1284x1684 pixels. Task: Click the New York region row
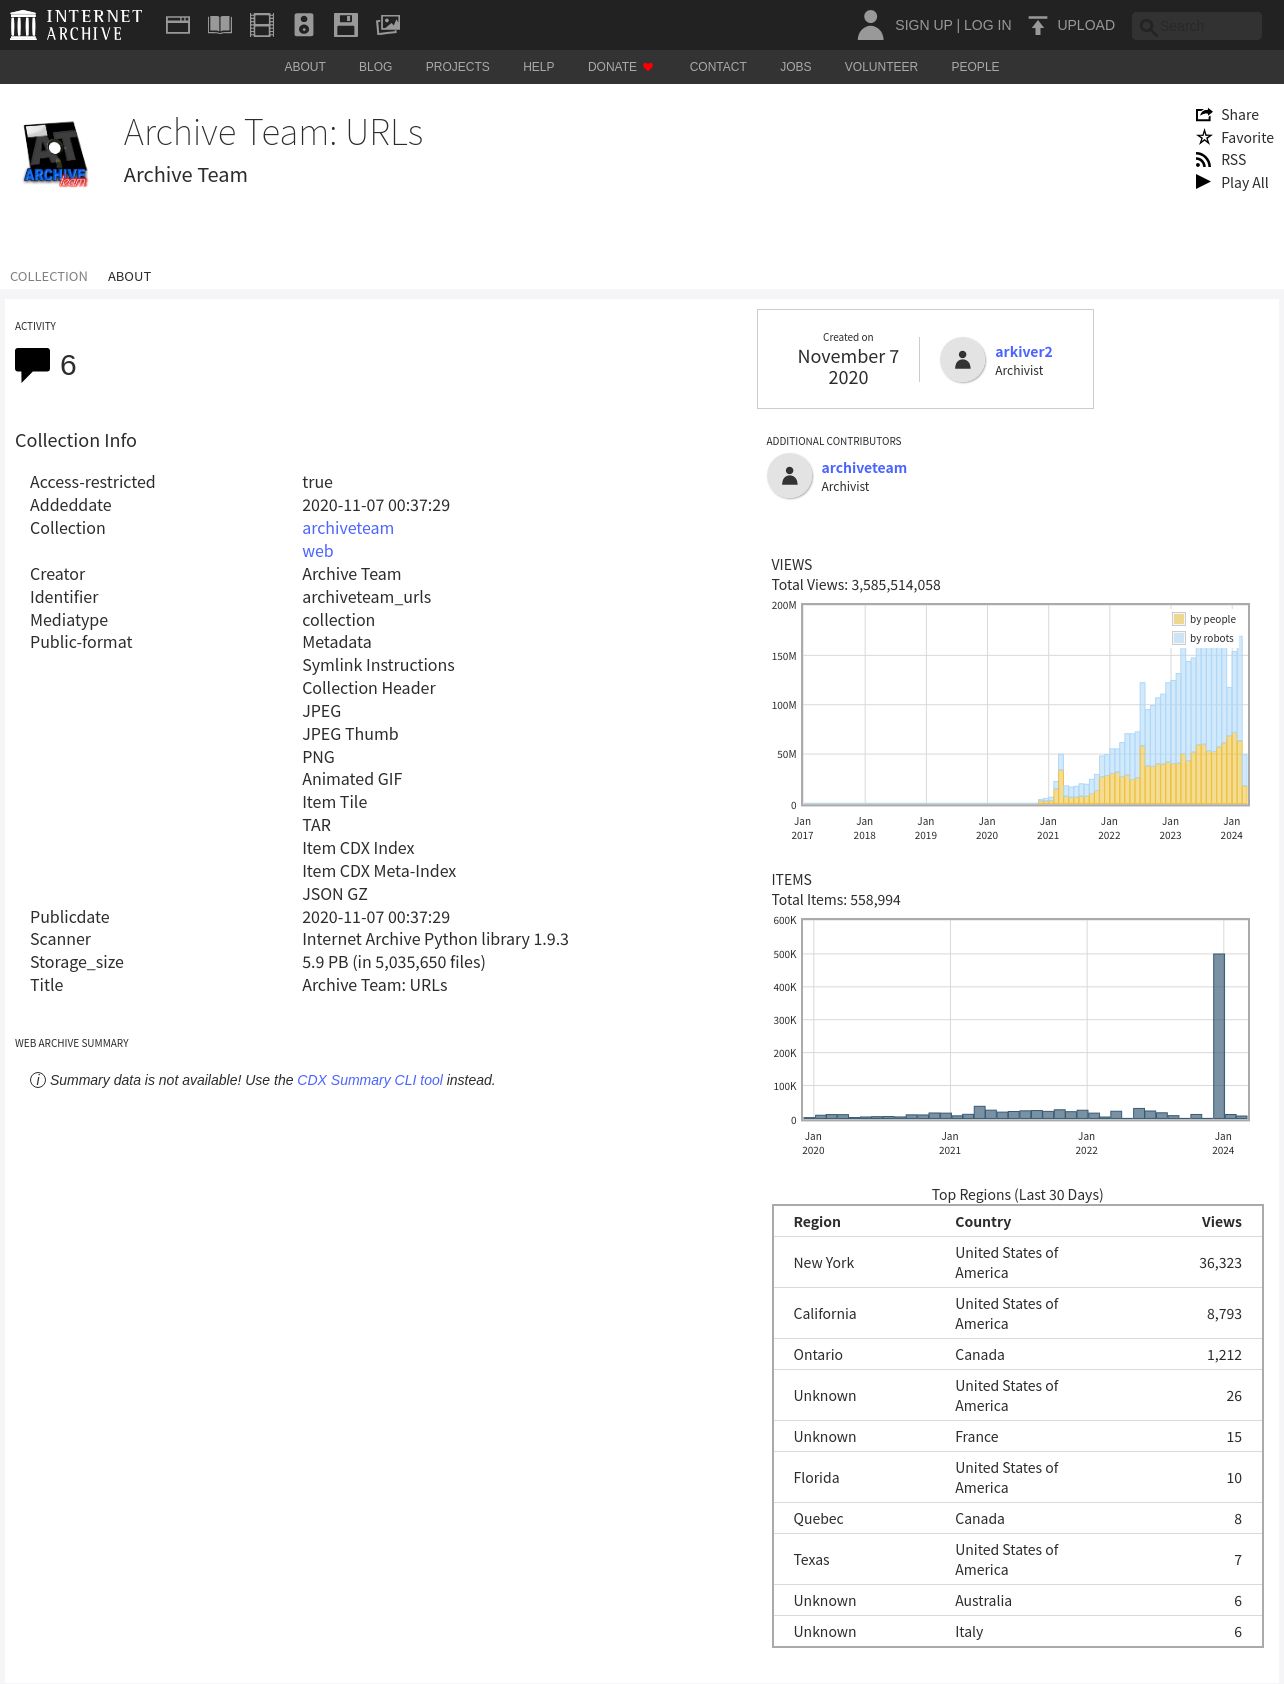1017,1263
